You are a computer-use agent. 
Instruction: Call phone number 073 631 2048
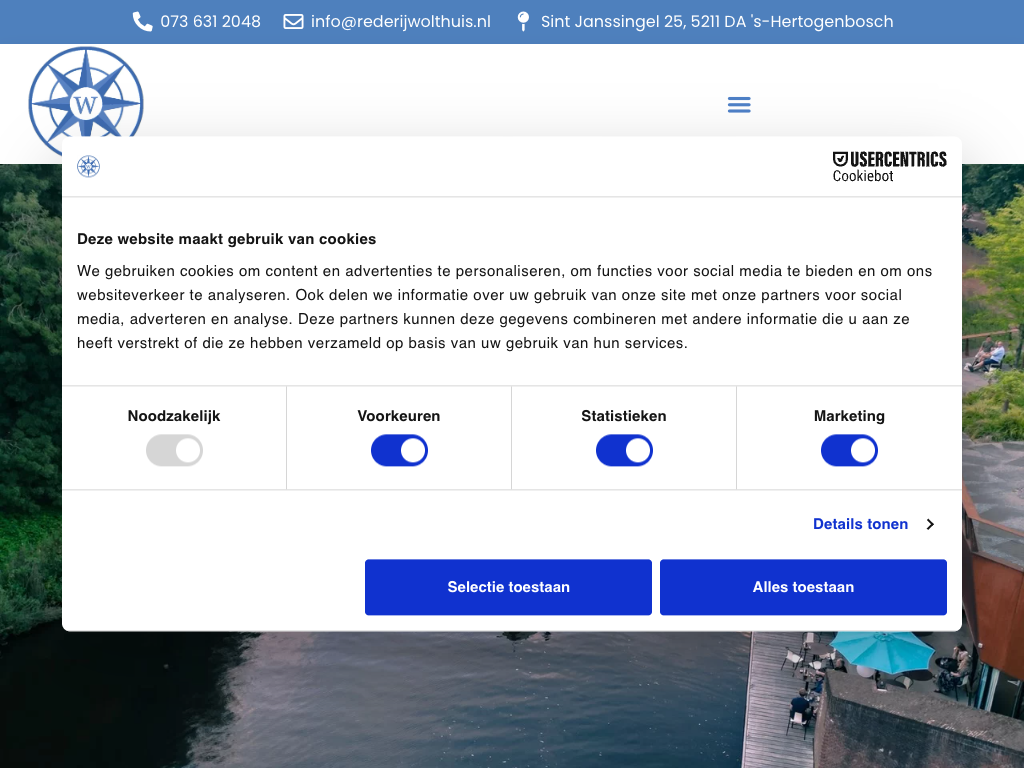pyautogui.click(x=210, y=22)
